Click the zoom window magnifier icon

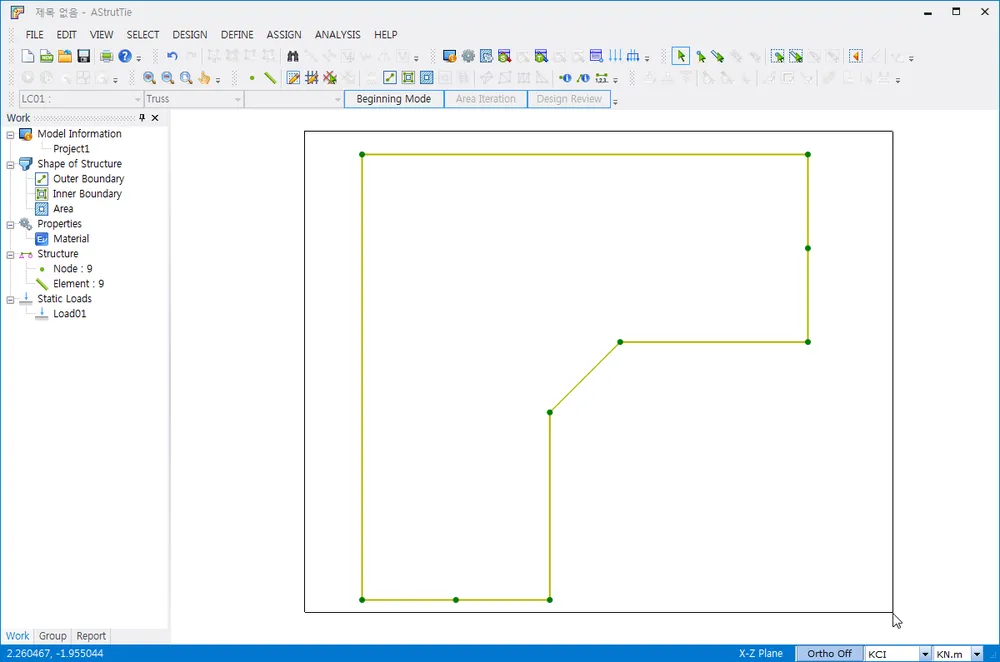[x=186, y=78]
